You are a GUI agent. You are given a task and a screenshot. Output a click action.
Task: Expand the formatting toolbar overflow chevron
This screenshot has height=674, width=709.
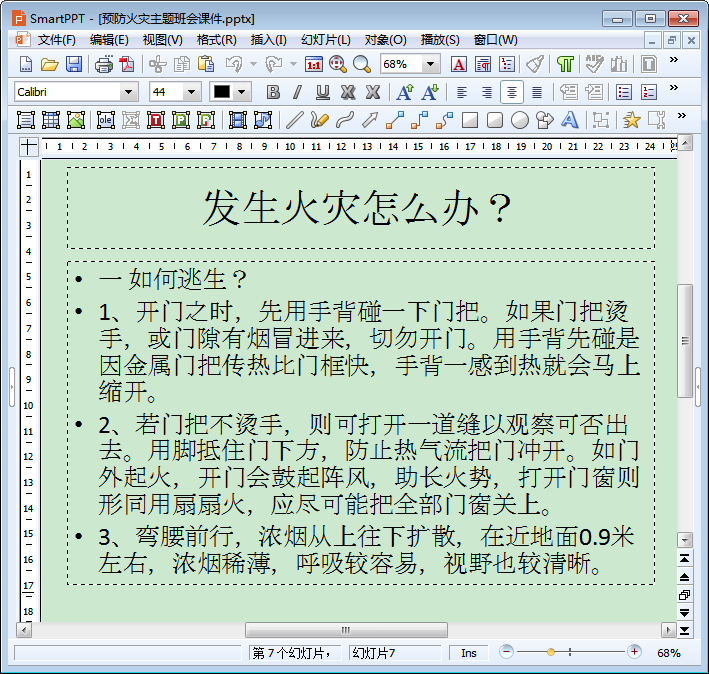(x=674, y=88)
